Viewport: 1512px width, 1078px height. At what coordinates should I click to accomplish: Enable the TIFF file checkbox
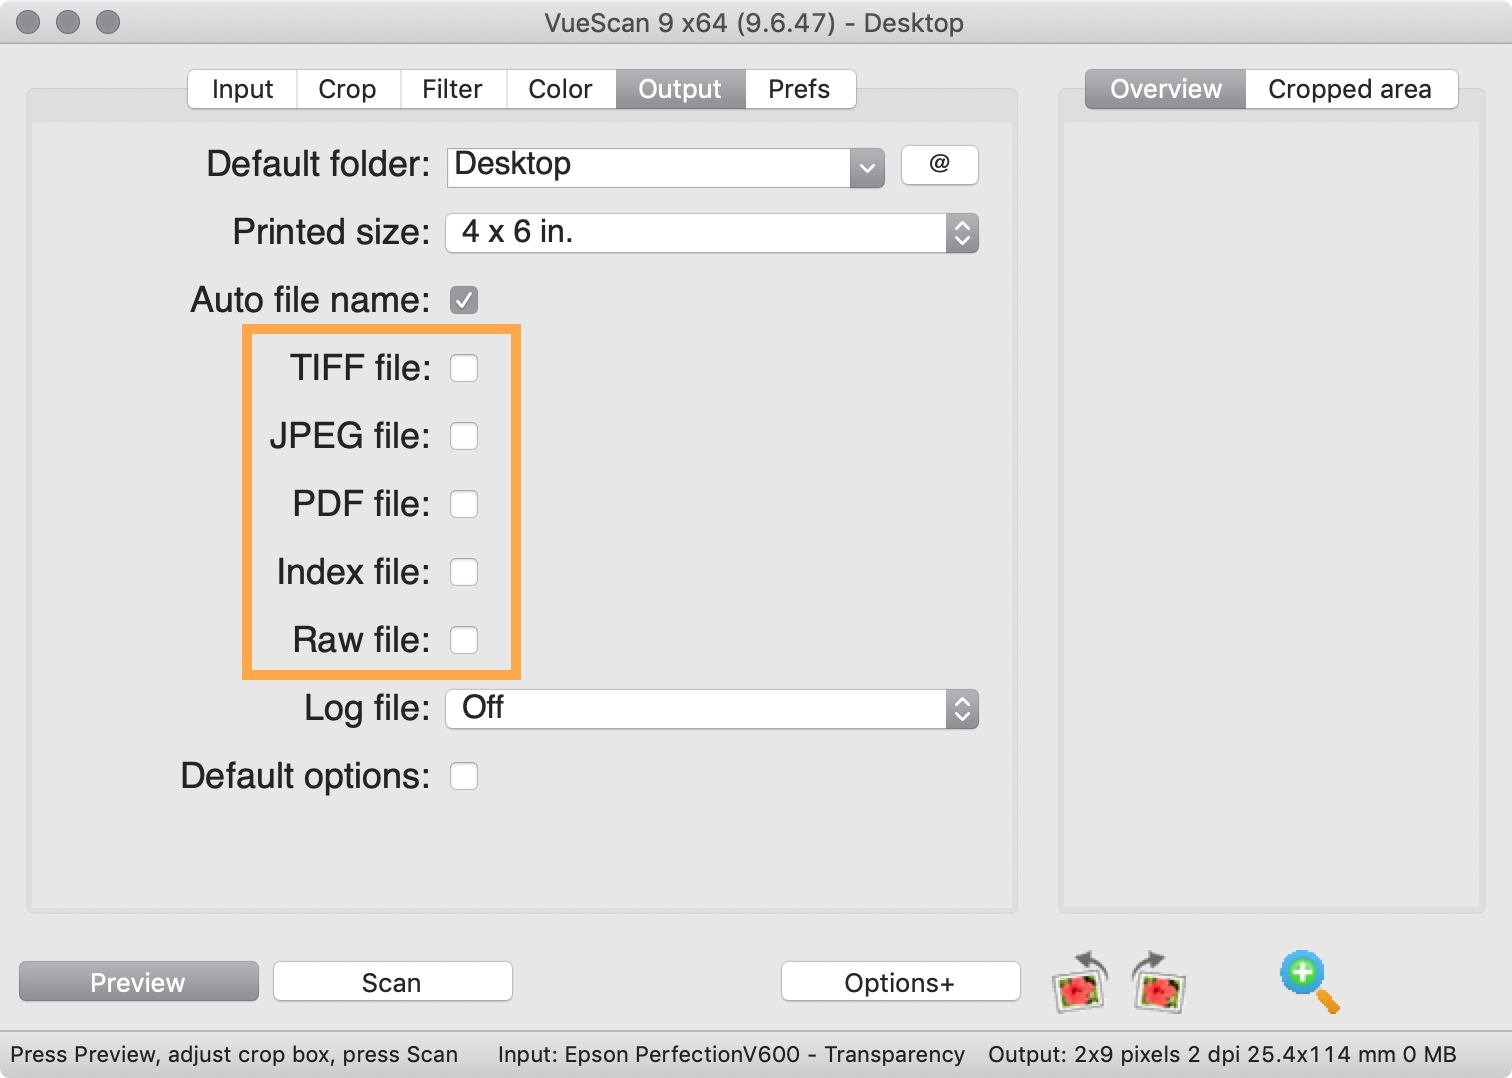click(464, 368)
